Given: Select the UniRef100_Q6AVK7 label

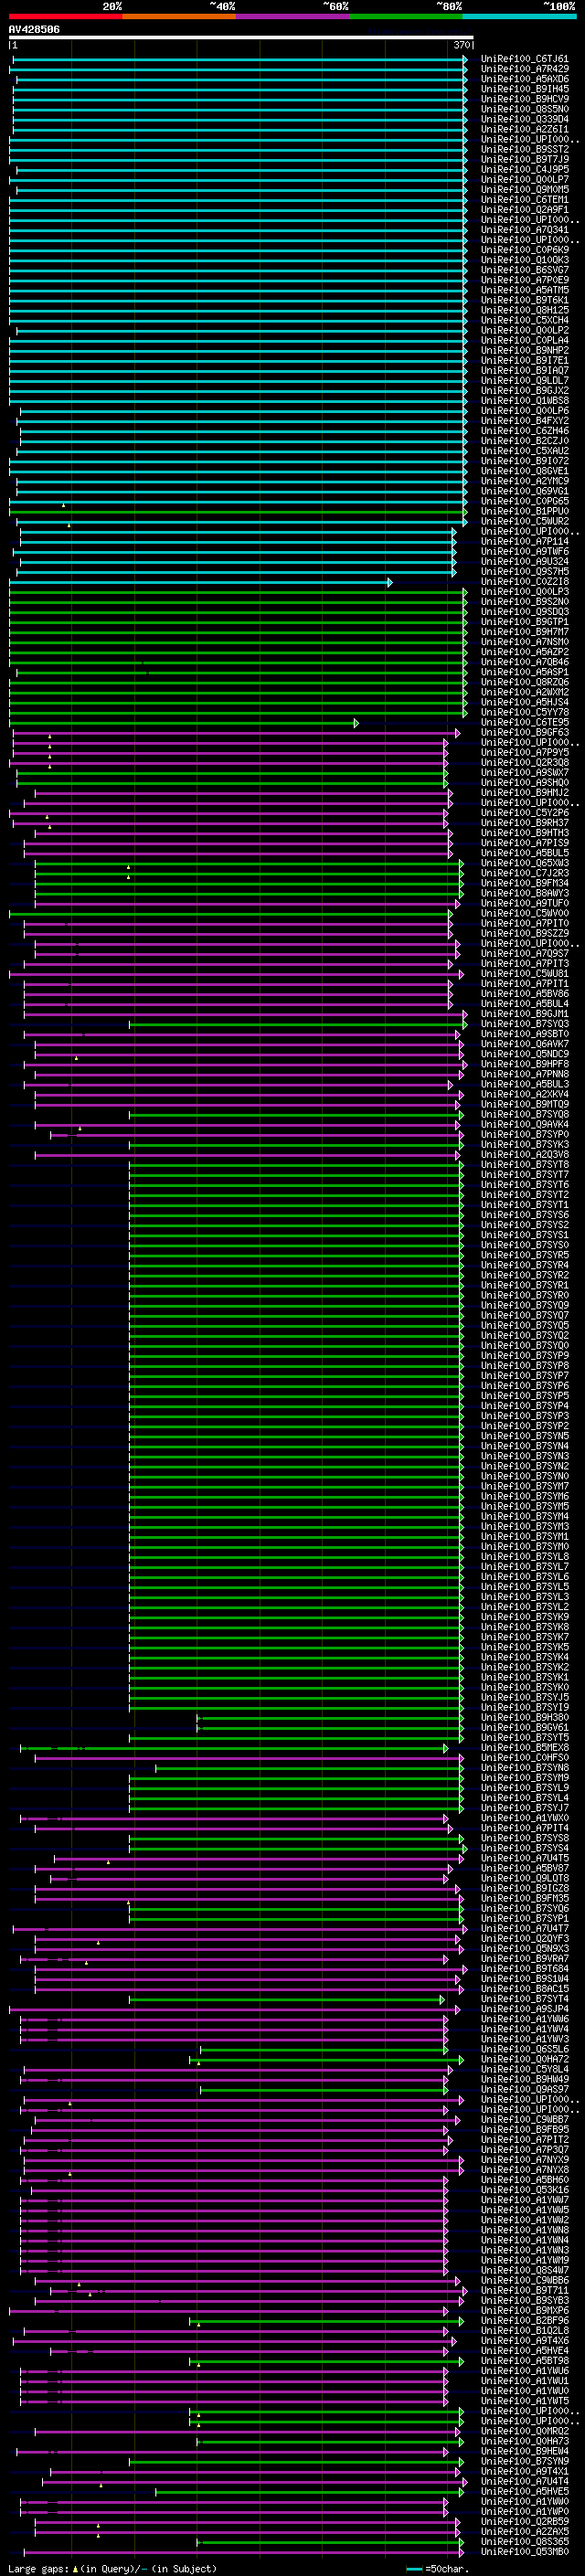Looking at the screenshot, I should pyautogui.click(x=525, y=1044).
